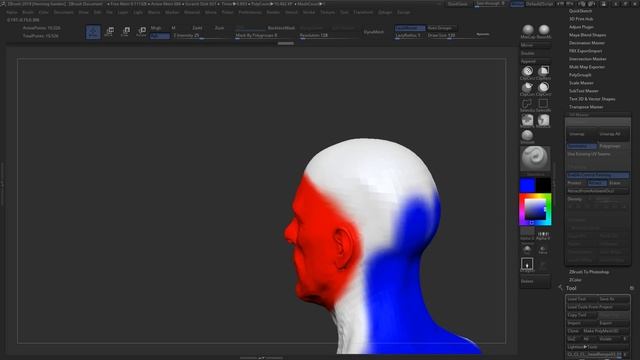Select the Move transform icon
The height and width of the screenshot is (360, 640).
click(109, 32)
